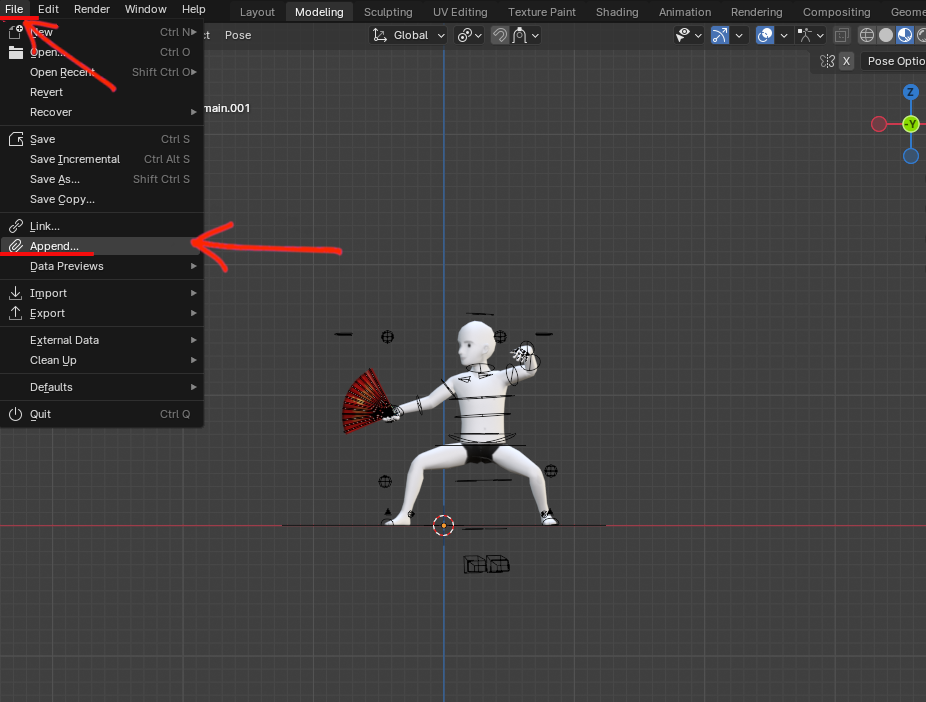Select solid viewport shading

point(885,35)
